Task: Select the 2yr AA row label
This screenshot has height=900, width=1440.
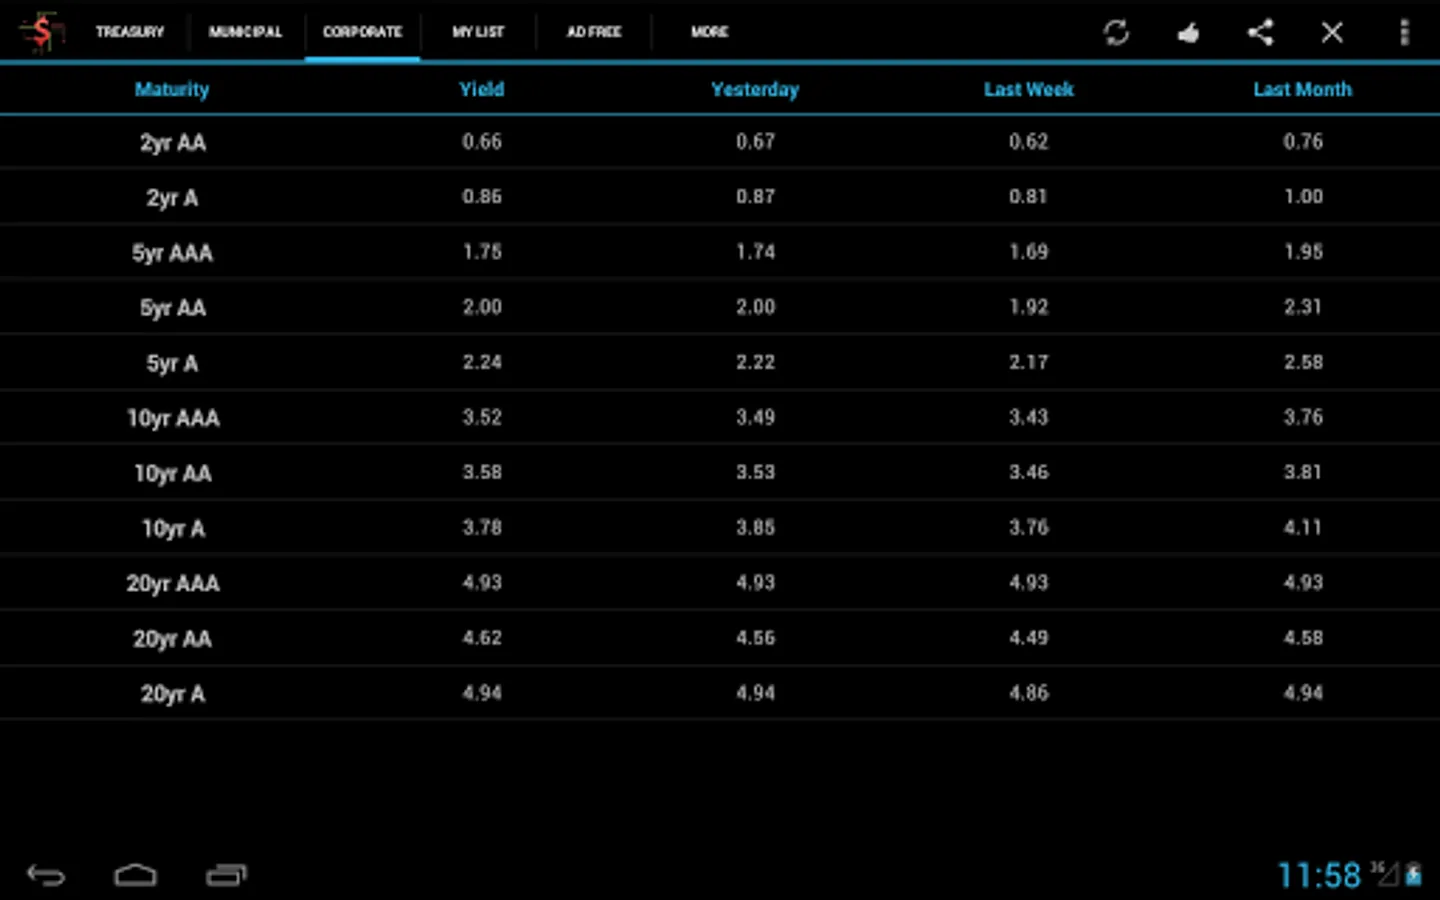Action: tap(172, 143)
